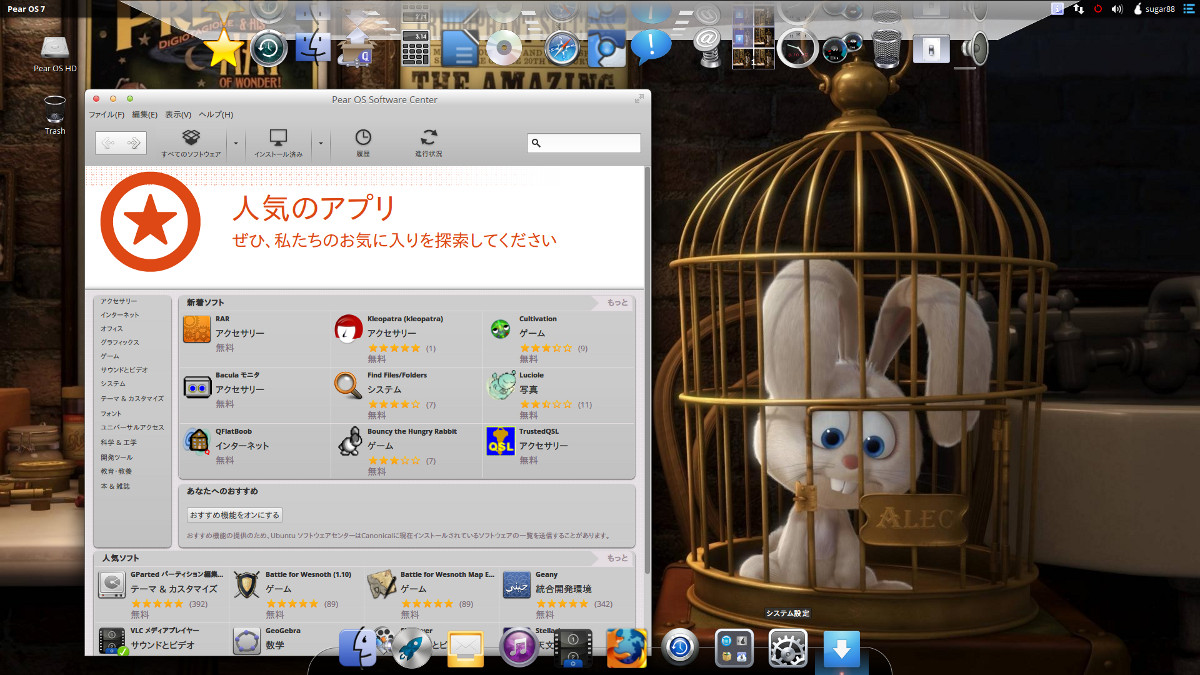This screenshot has width=1200, height=675.
Task: Open the GeoGebra app icon
Action: pyautogui.click(x=247, y=641)
